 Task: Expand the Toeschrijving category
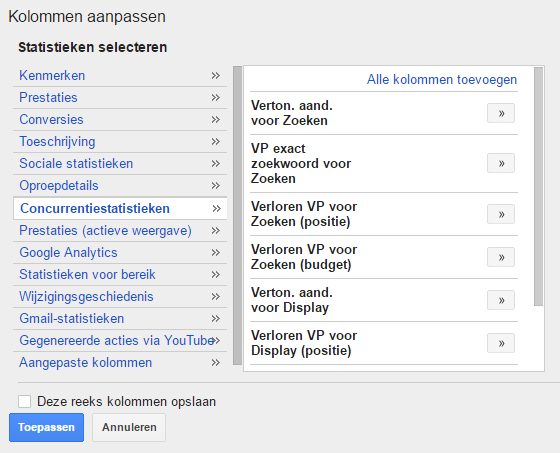coord(120,141)
